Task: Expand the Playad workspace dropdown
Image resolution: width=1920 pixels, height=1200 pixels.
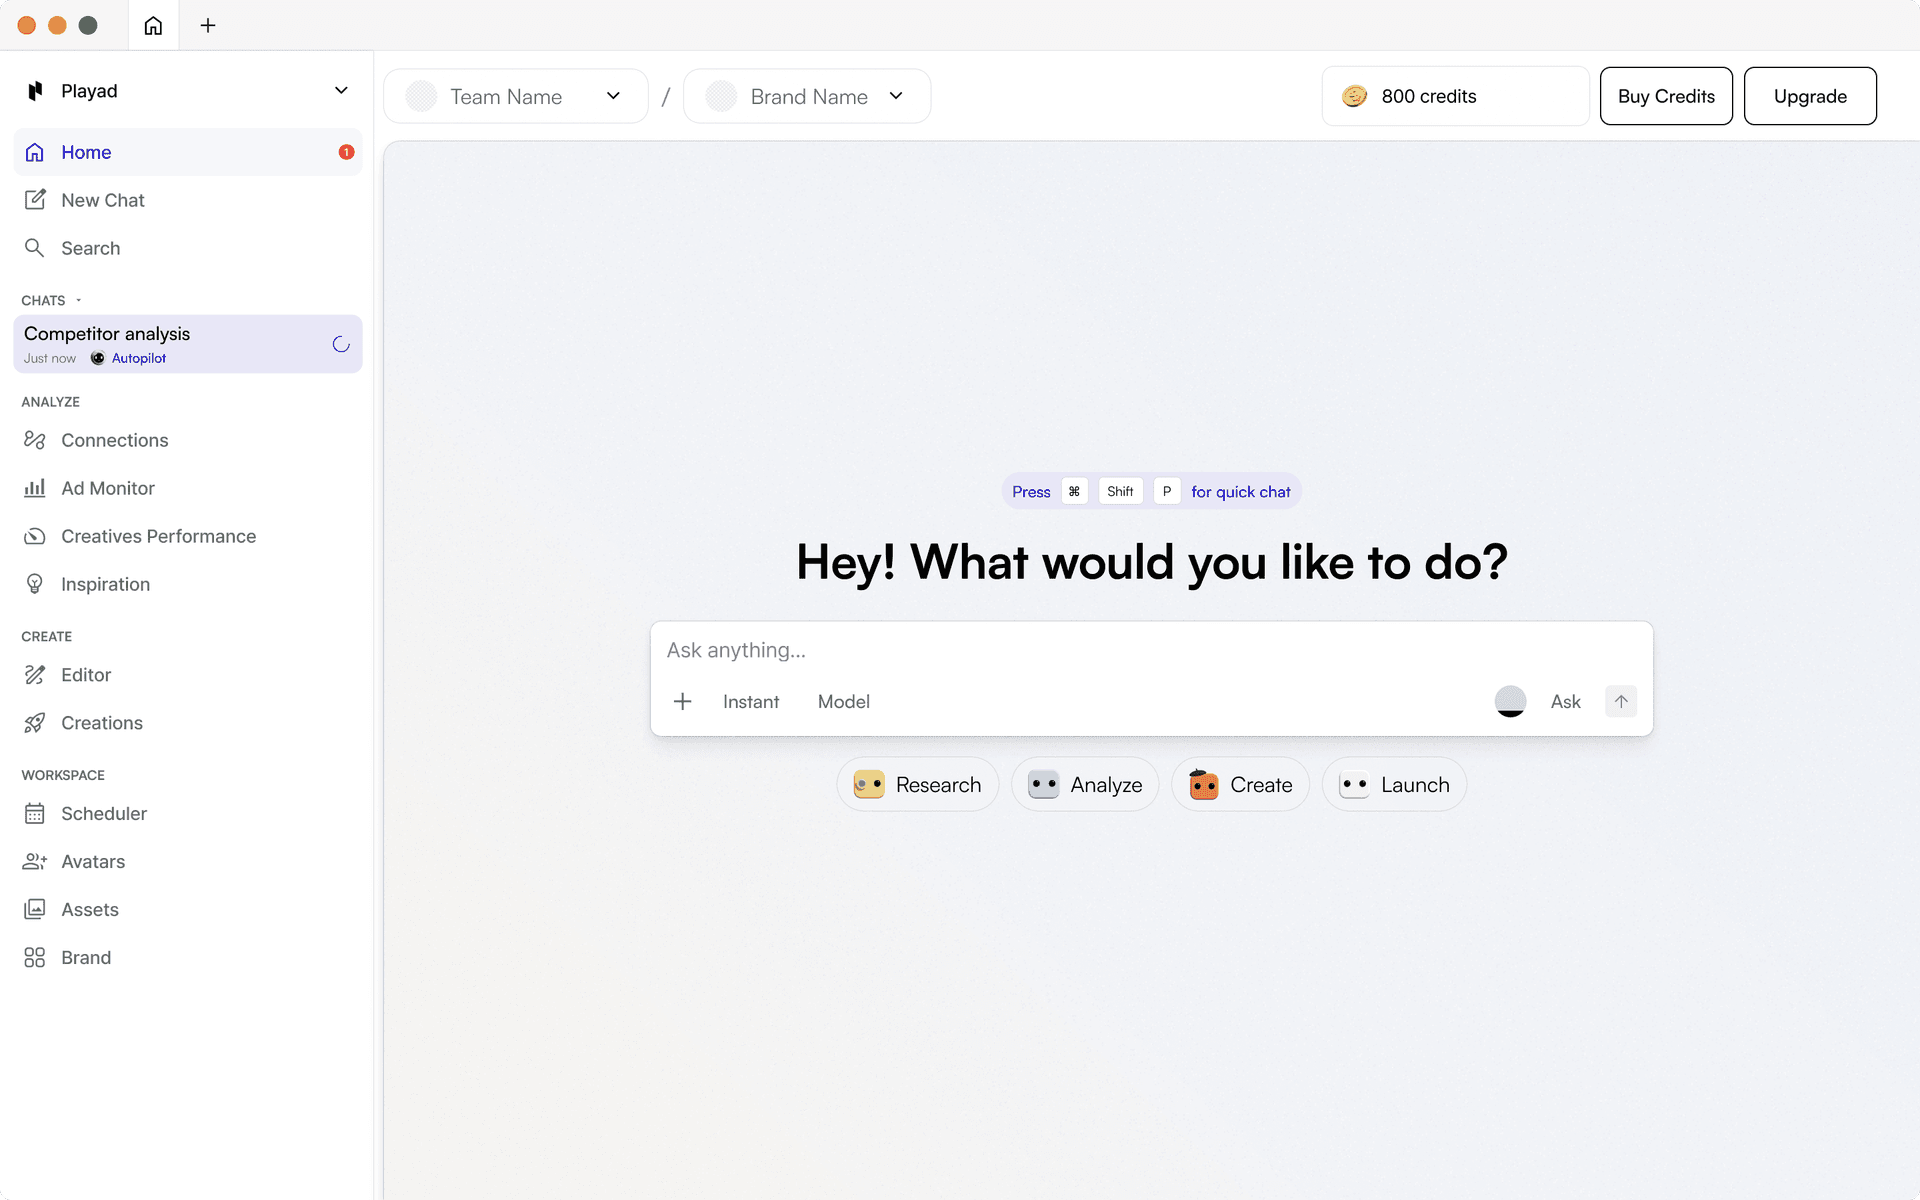Action: pos(341,91)
